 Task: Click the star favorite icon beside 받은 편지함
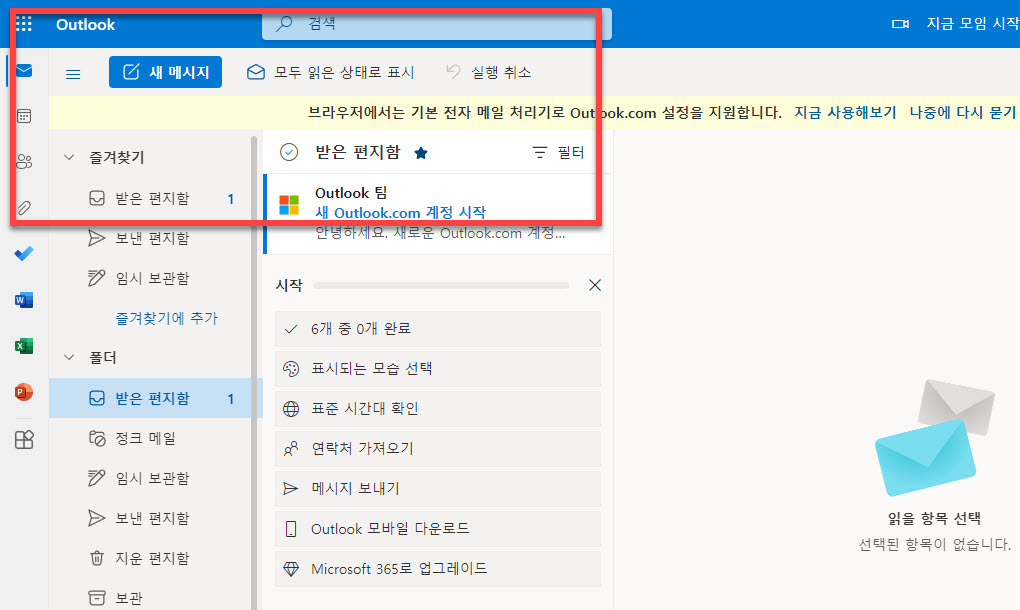pyautogui.click(x=421, y=153)
